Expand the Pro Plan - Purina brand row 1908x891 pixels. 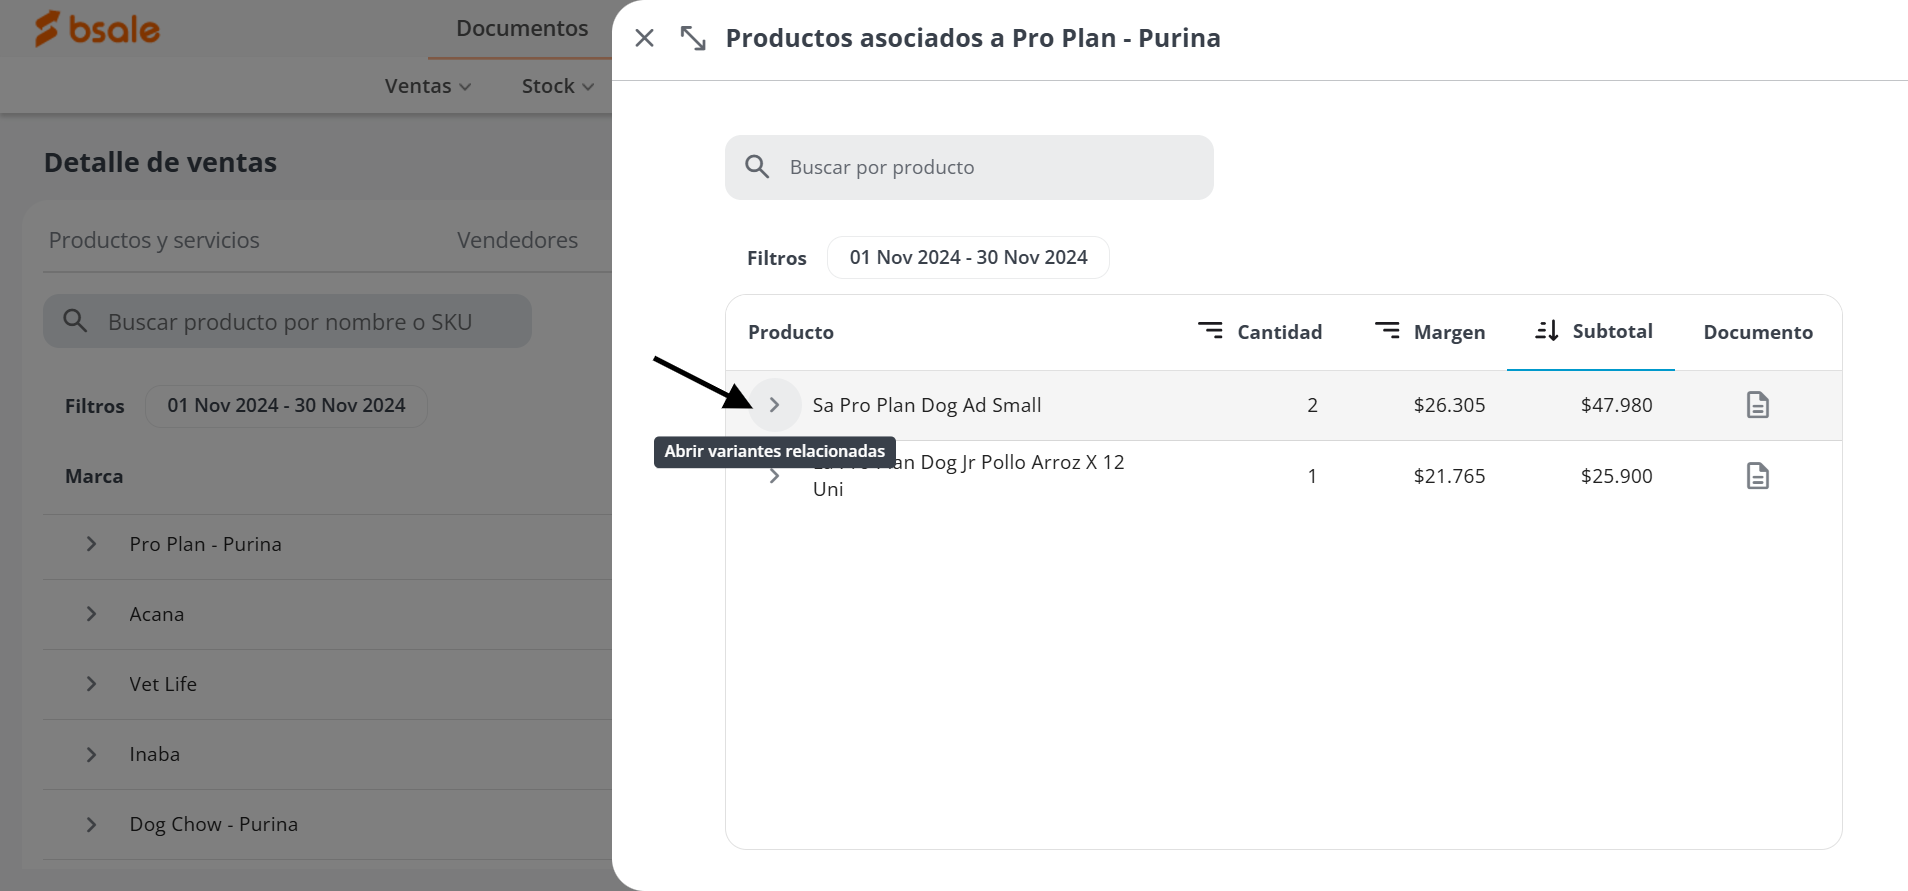pos(91,544)
